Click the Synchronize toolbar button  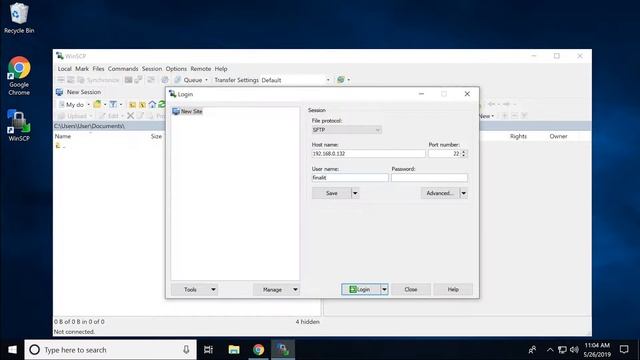98,80
